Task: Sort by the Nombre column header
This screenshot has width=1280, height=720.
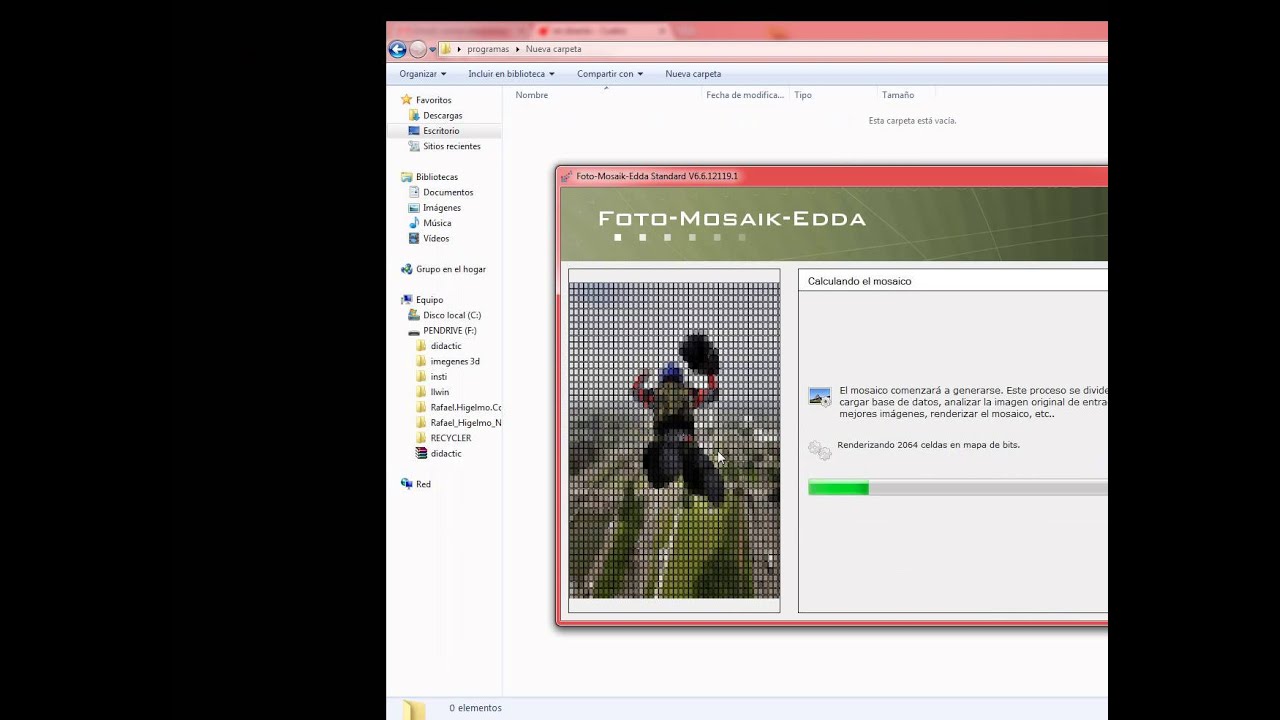Action: point(532,95)
